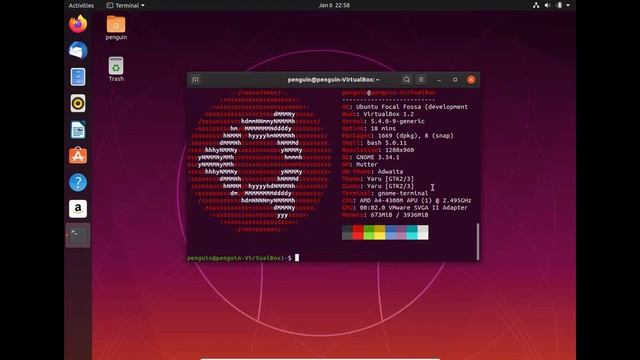Click the yellow color block in neofetch output
The image size is (640, 360).
(x=380, y=233)
